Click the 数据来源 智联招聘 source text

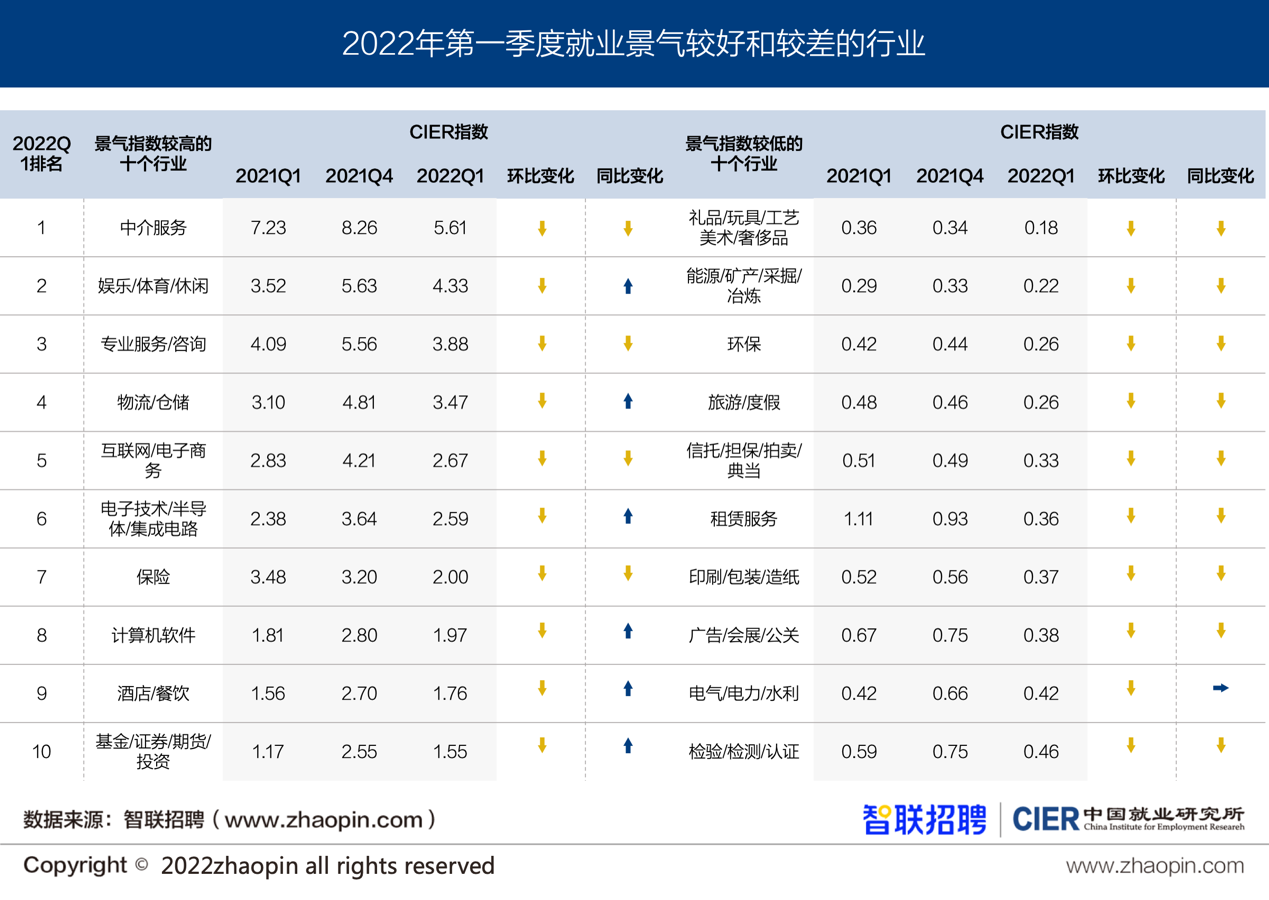[x=230, y=820]
